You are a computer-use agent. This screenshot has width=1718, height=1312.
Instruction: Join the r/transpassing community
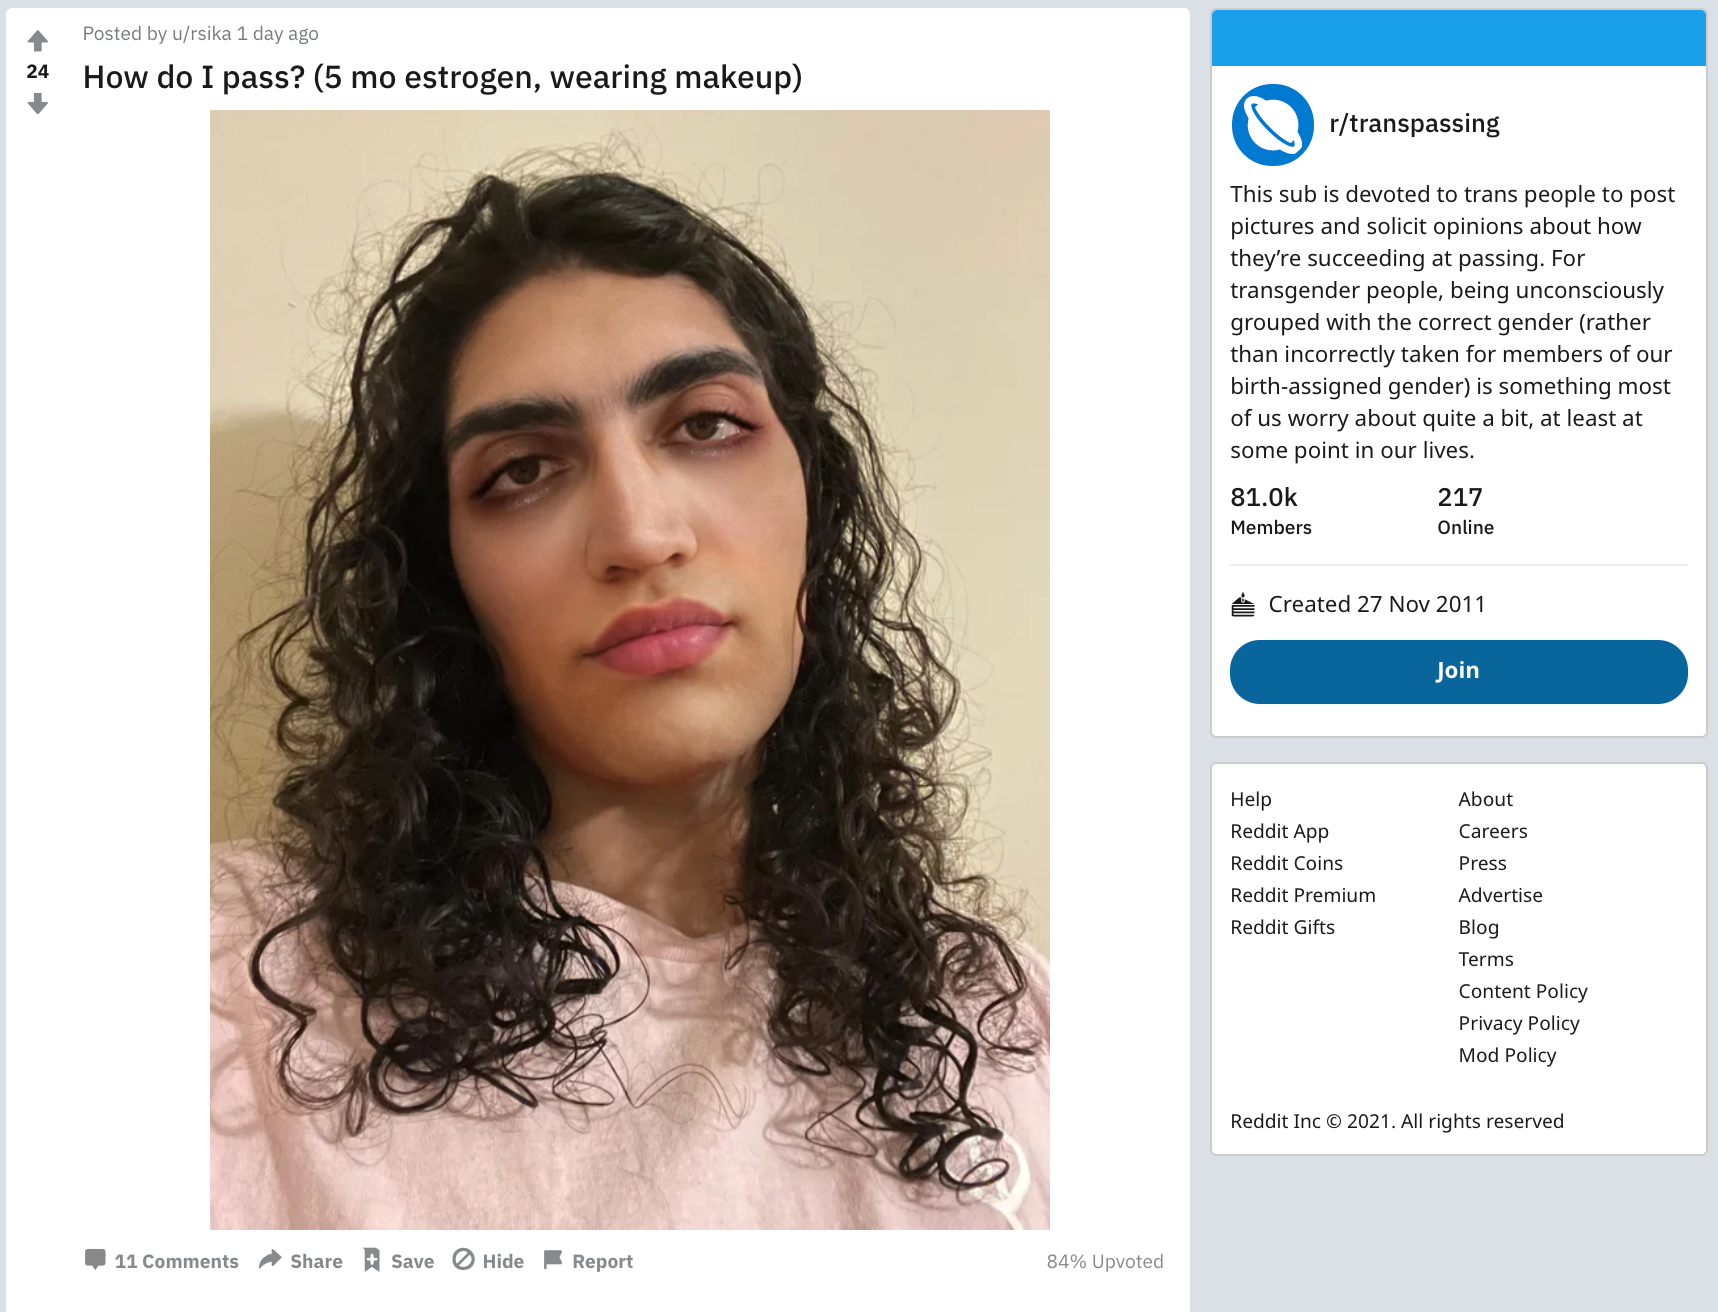tap(1458, 671)
